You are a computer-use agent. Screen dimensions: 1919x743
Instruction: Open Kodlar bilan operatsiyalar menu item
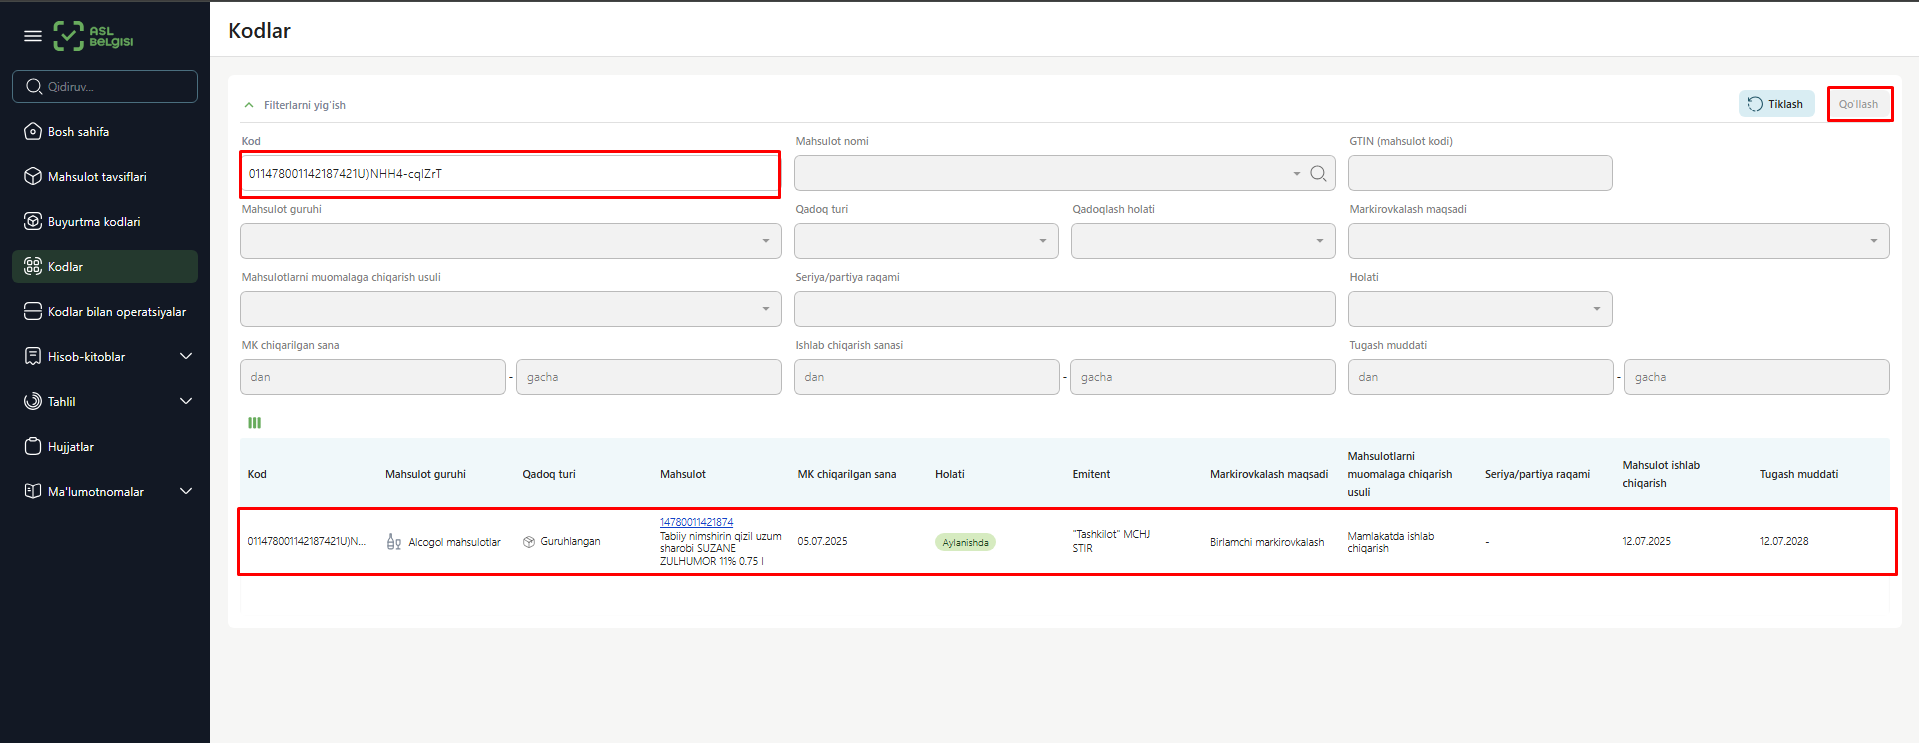point(116,312)
